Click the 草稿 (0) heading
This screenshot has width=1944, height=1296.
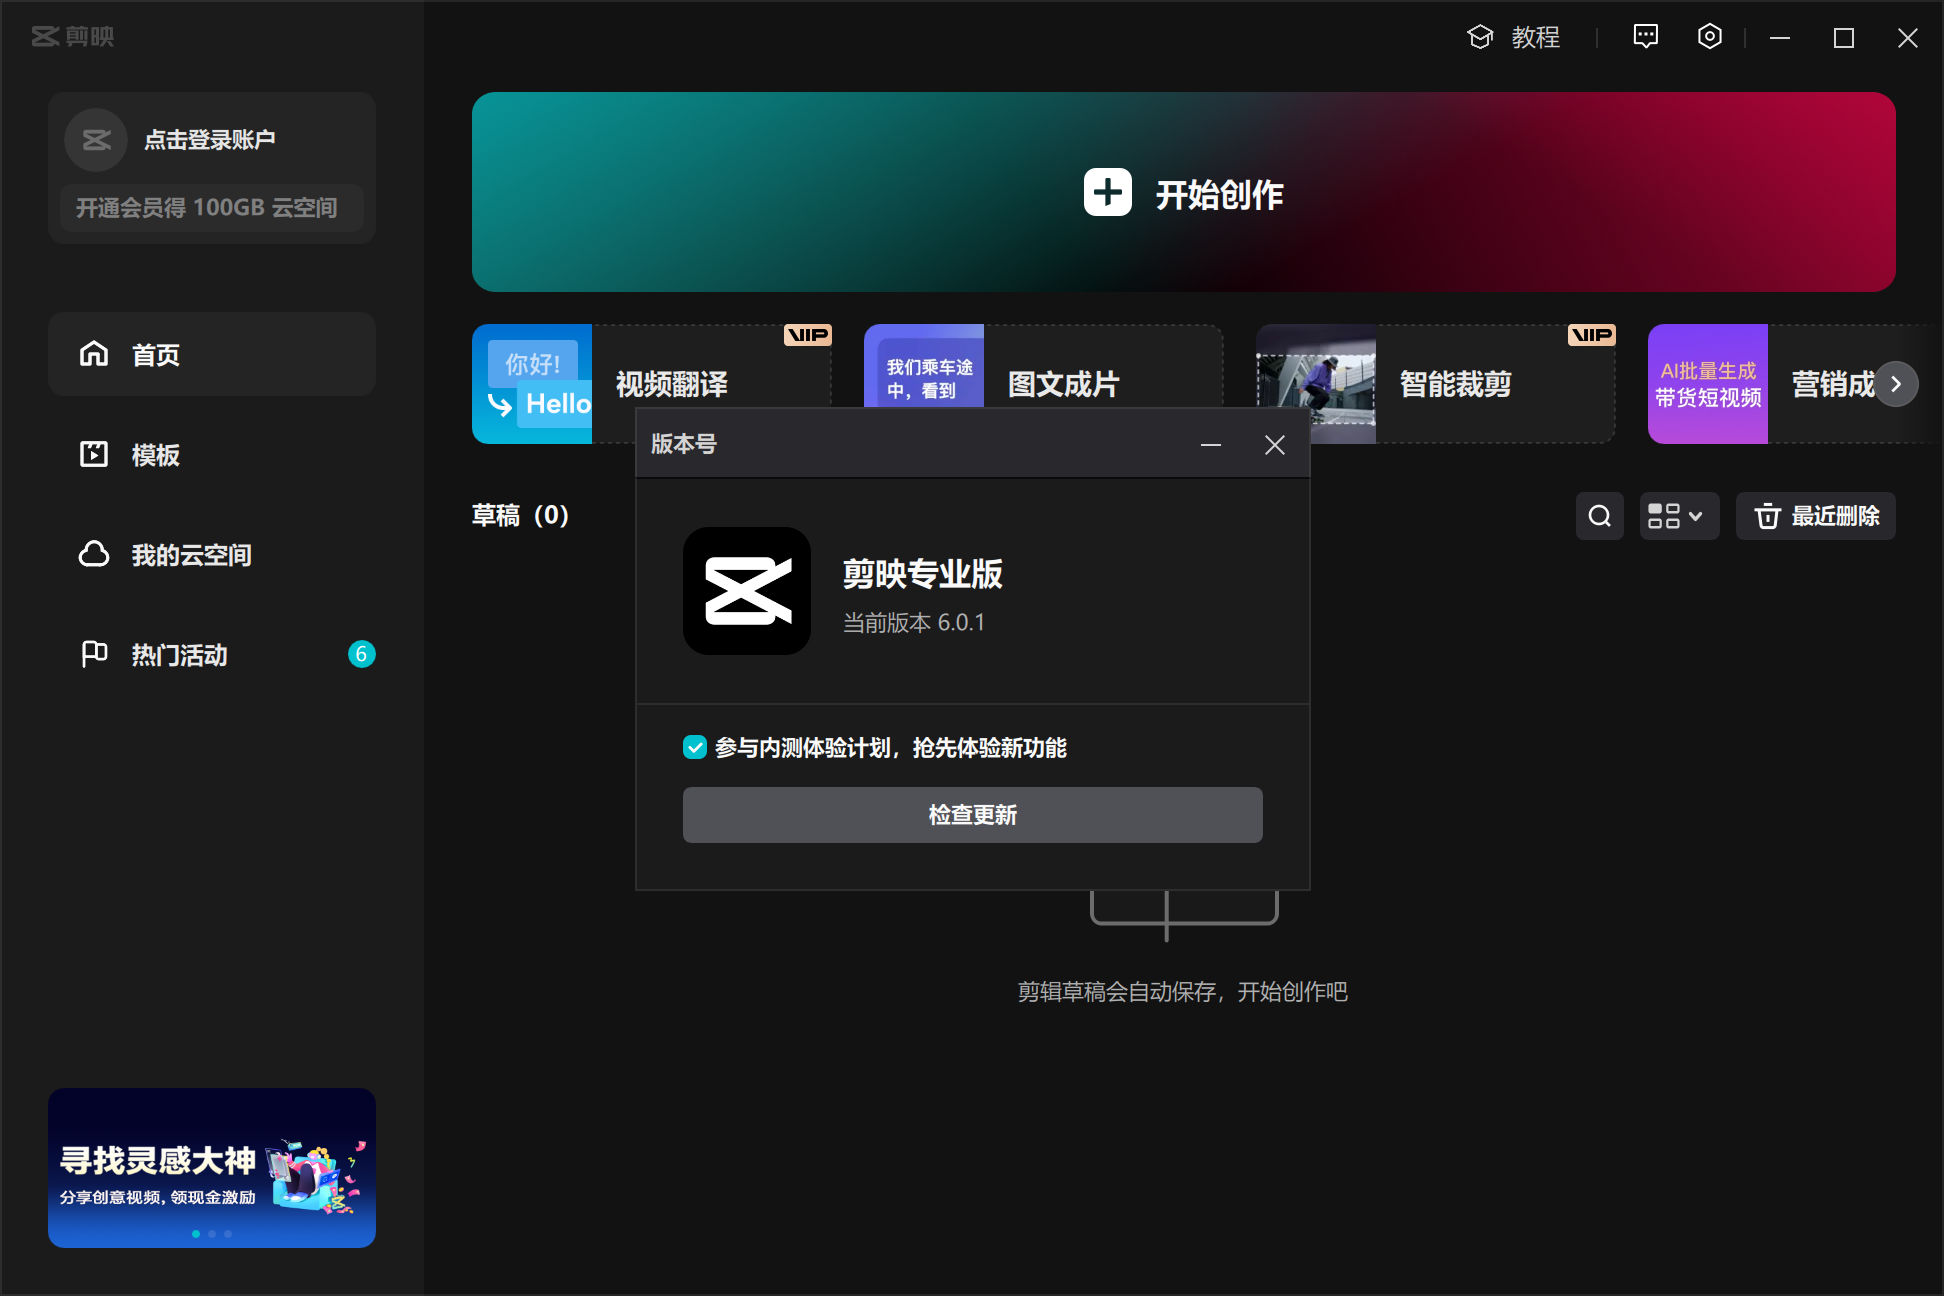(520, 515)
